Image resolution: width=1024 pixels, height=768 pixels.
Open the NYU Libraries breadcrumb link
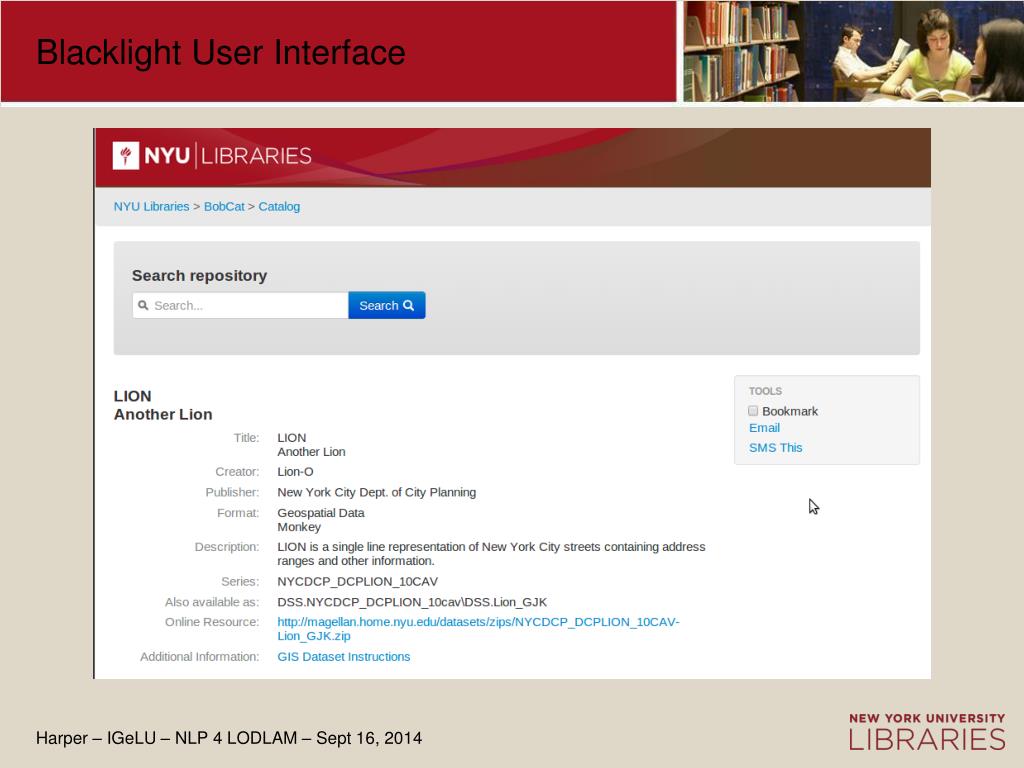tap(152, 206)
